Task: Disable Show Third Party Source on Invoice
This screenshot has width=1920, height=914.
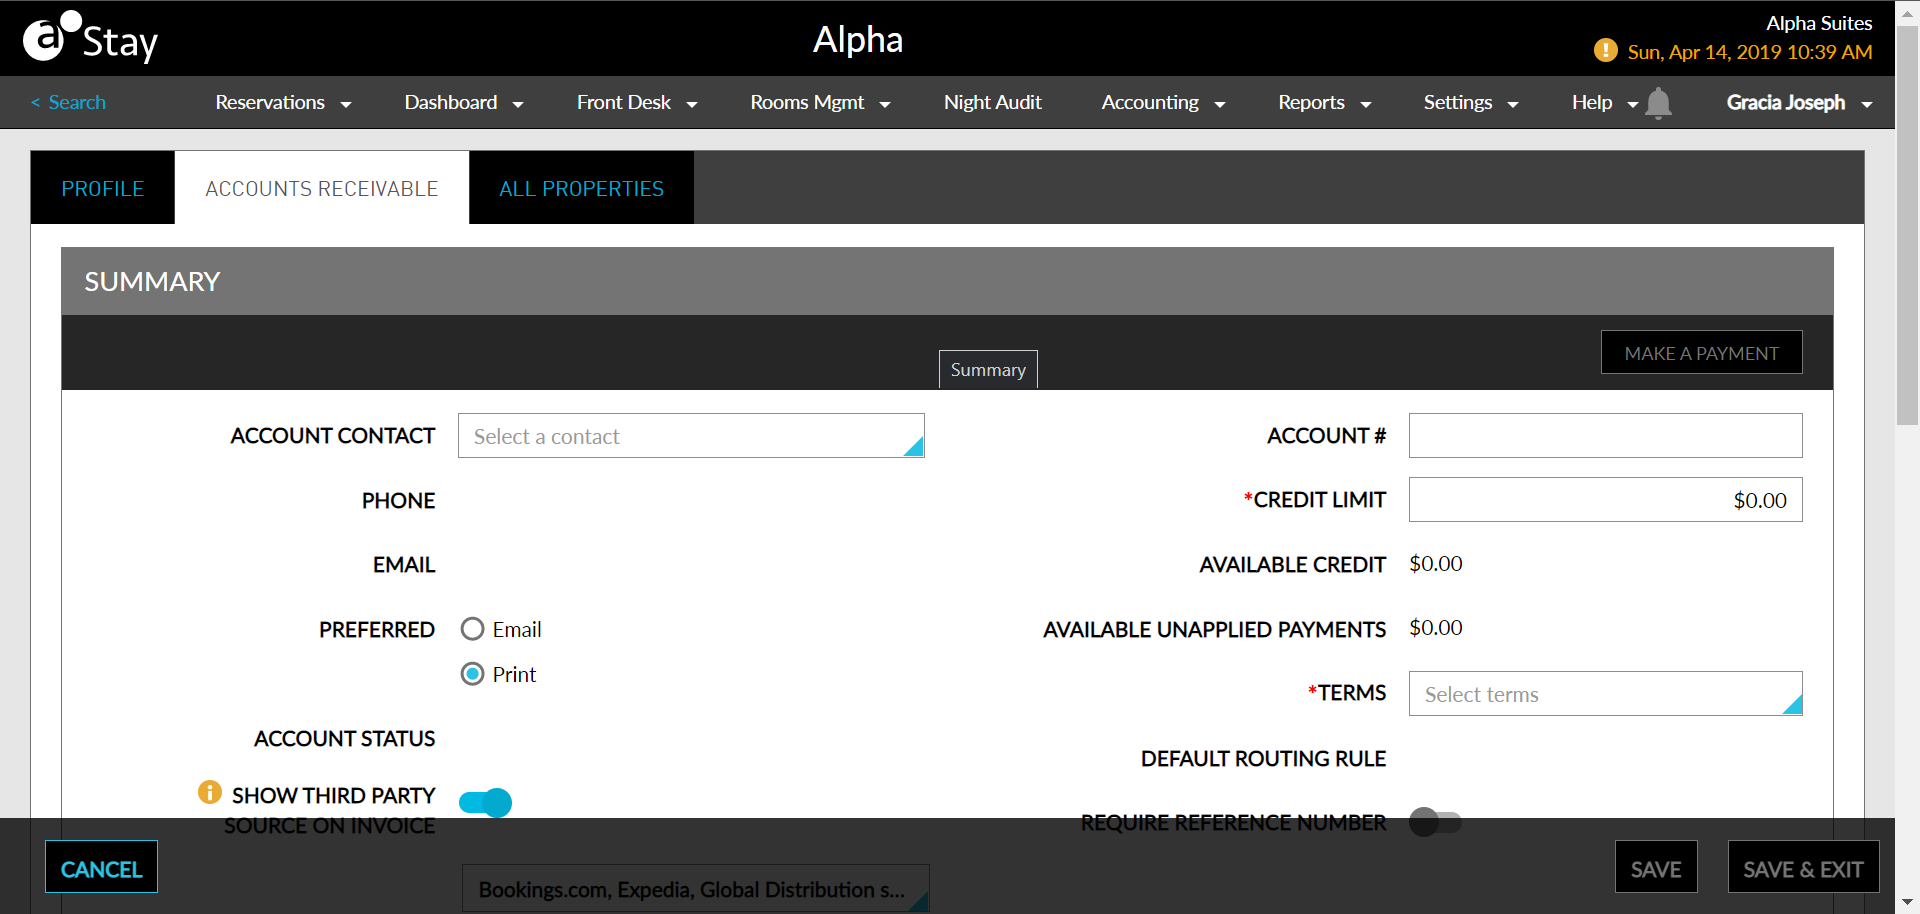Action: (485, 802)
